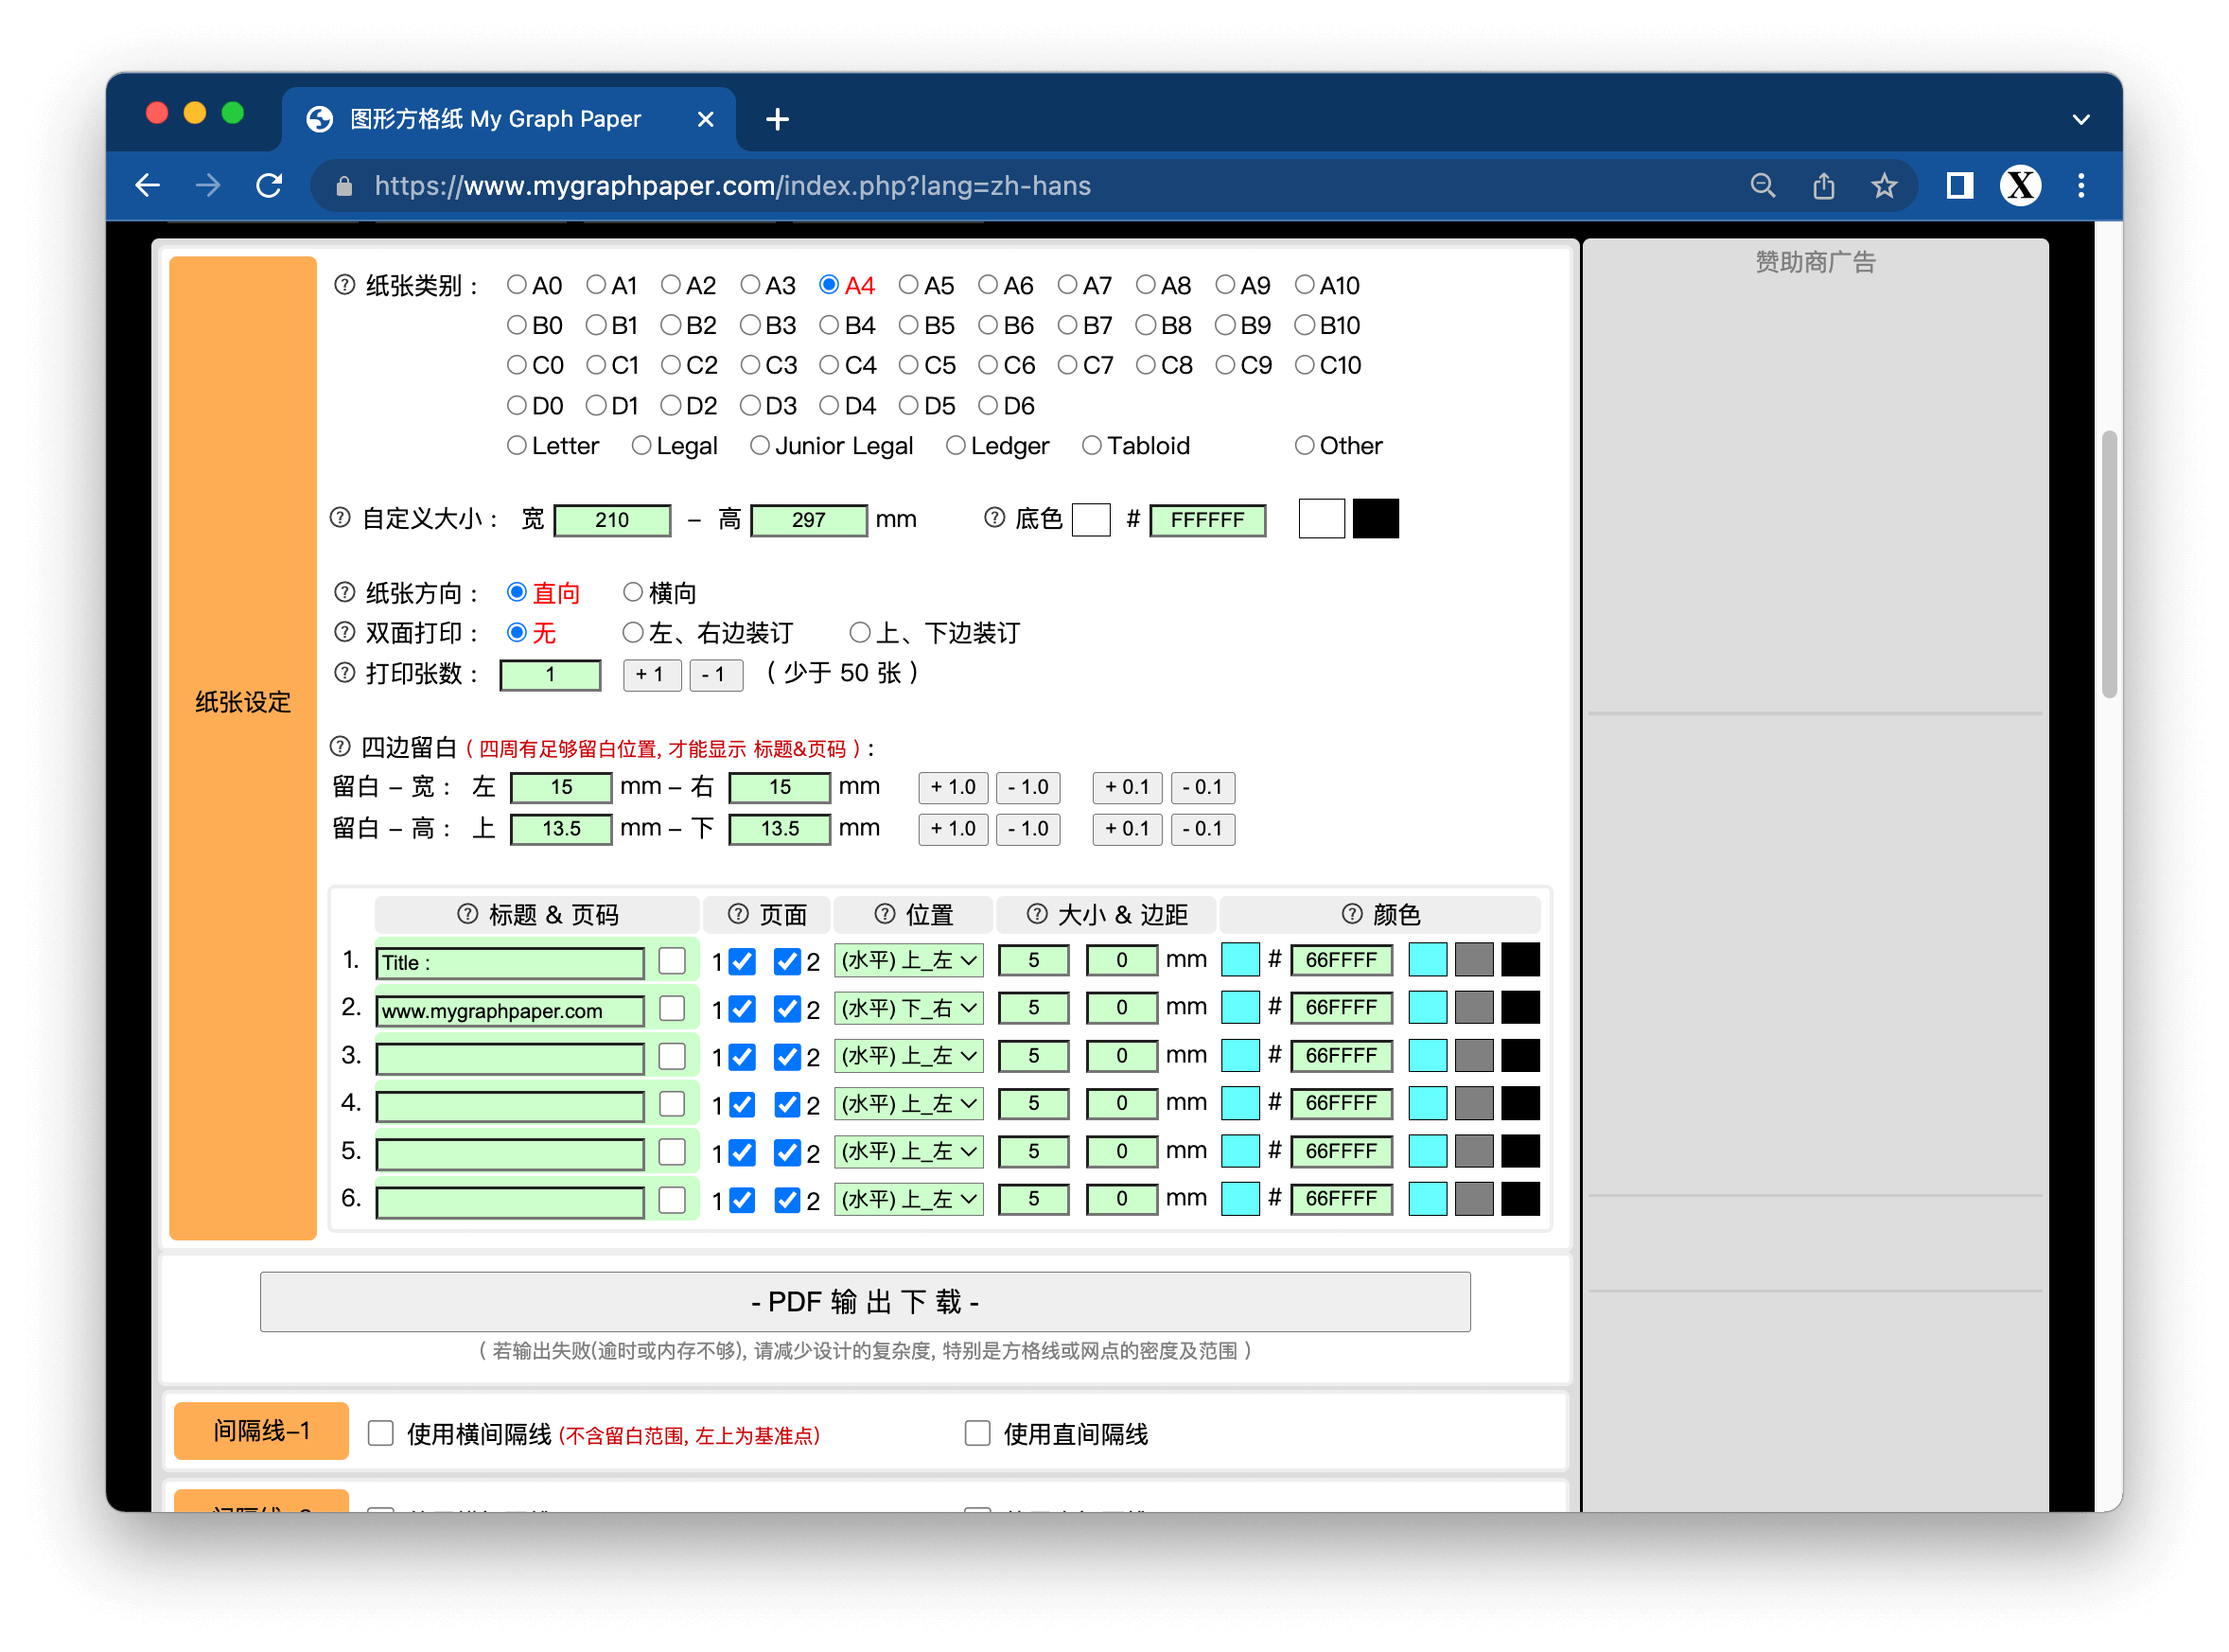Open position dropdown for title row 1
The image size is (2229, 1652).
pos(908,961)
